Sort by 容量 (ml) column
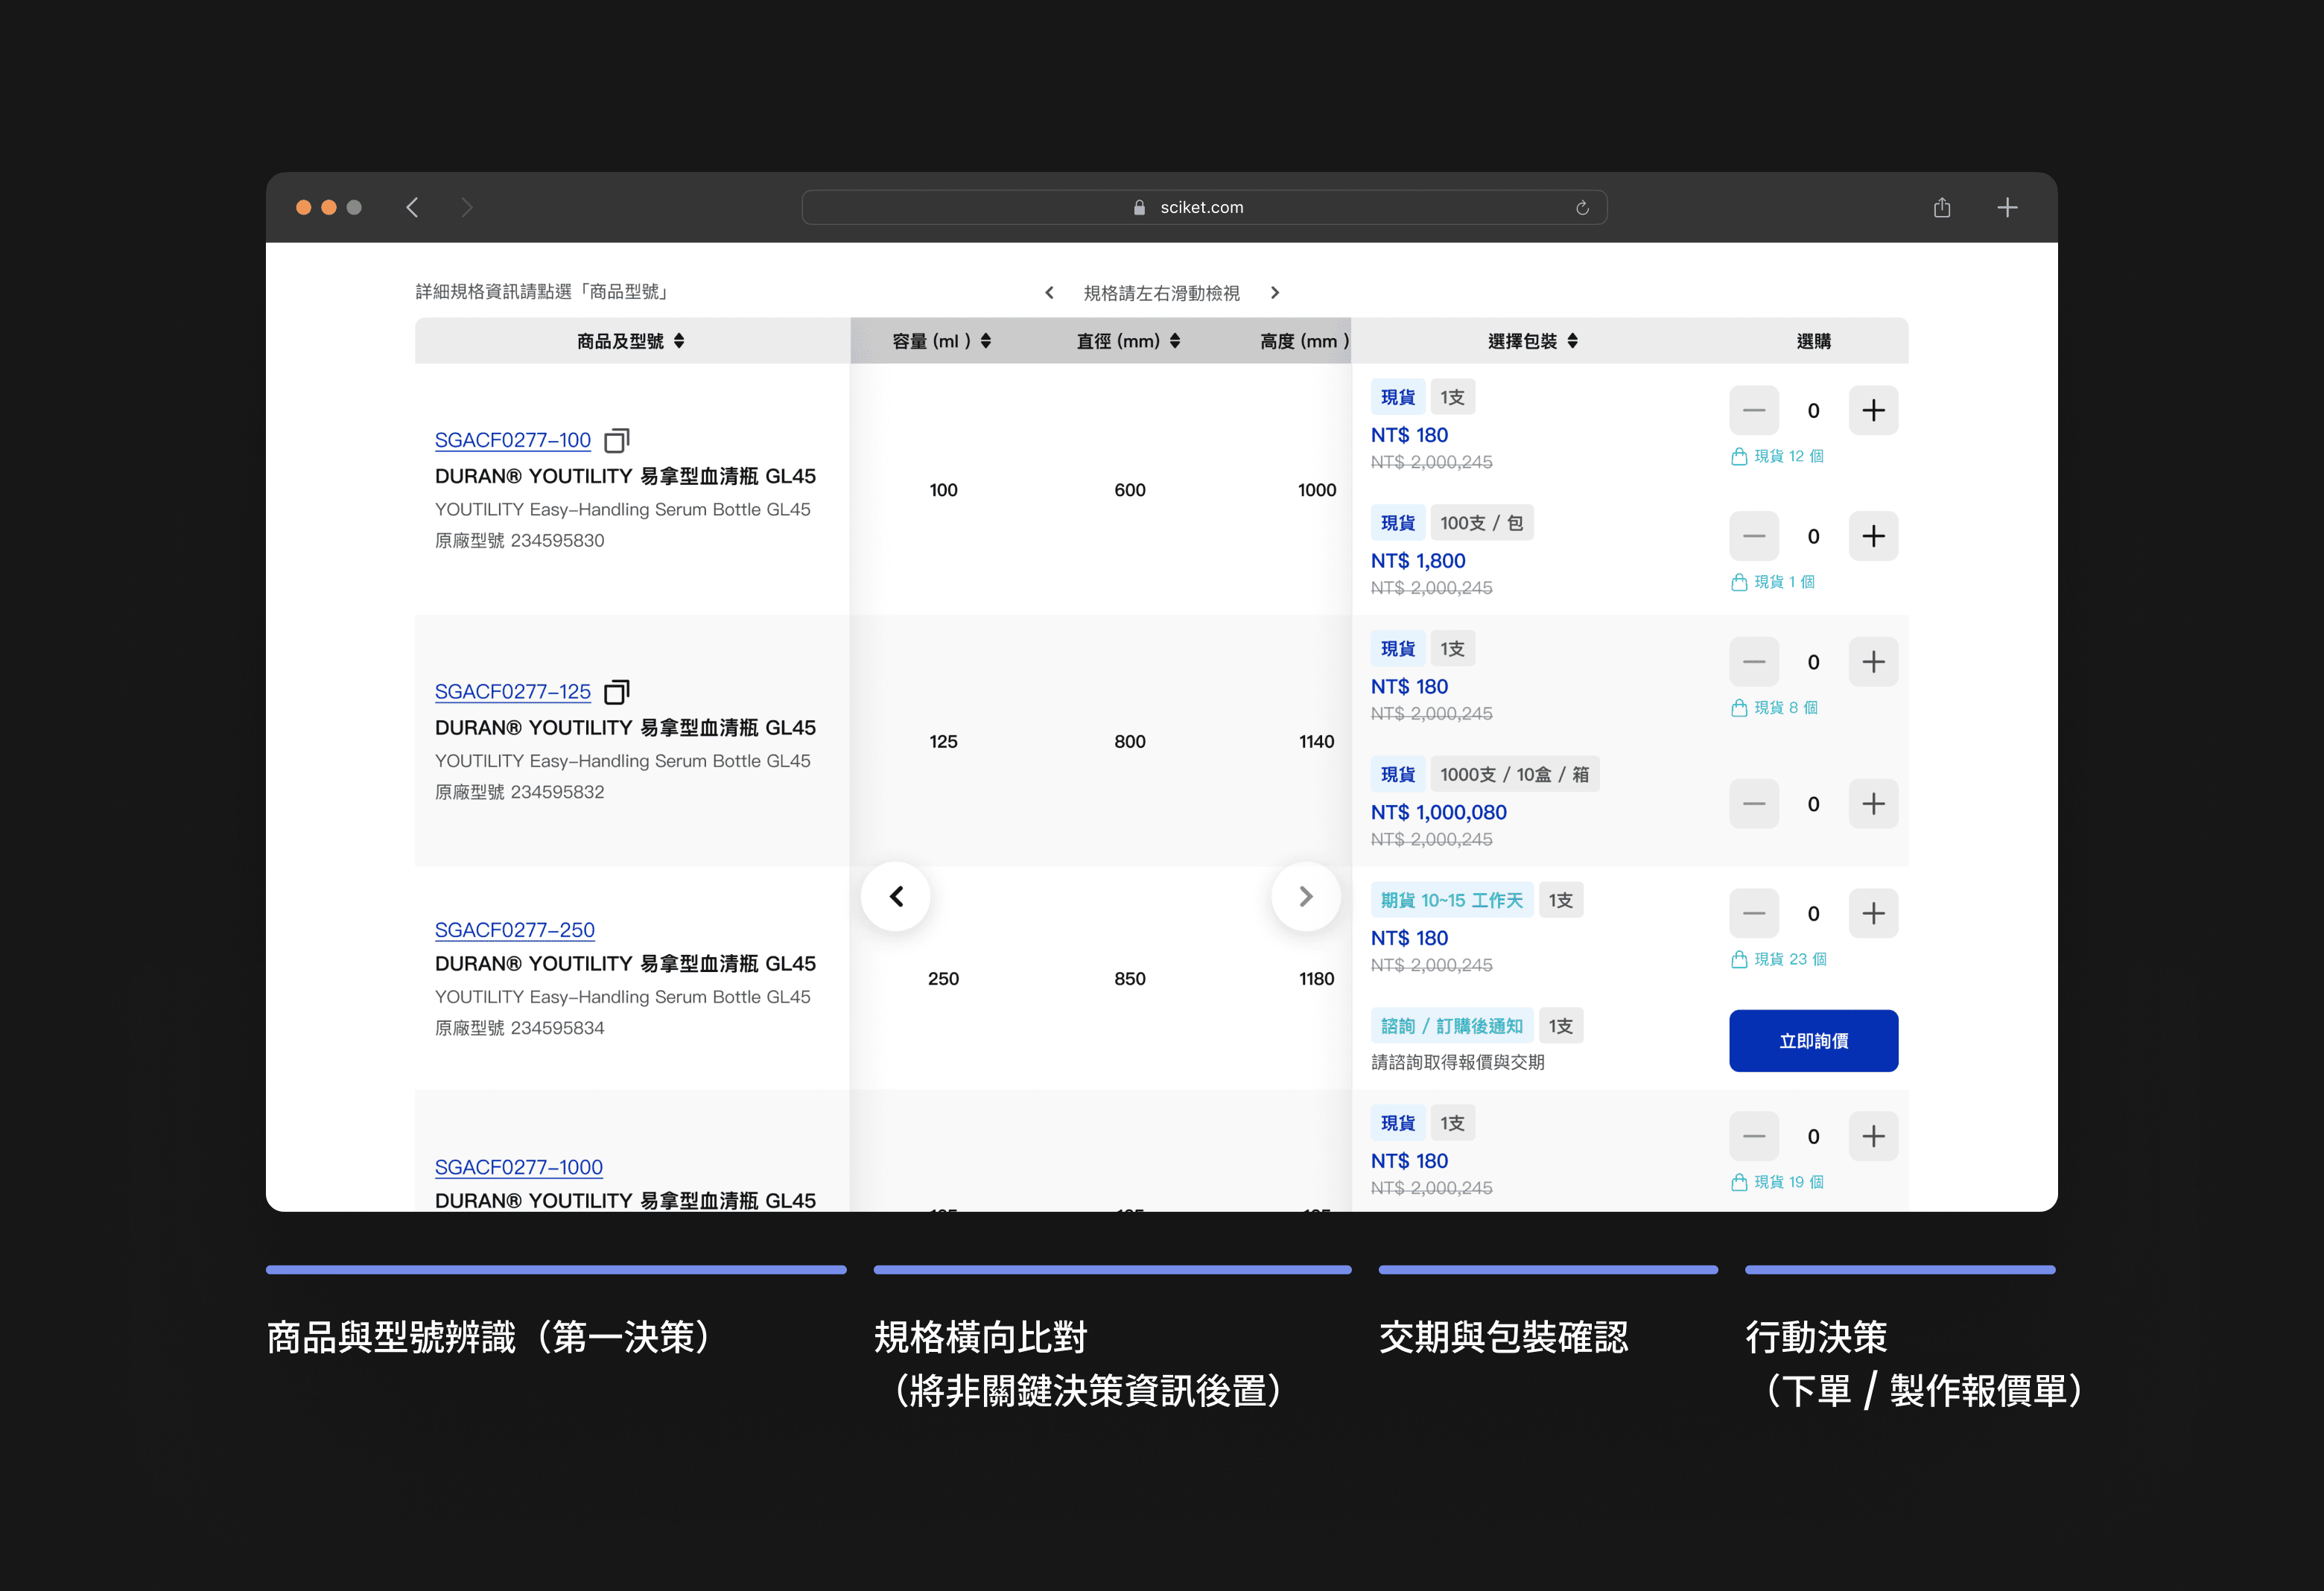The width and height of the screenshot is (2324, 1591). coord(985,341)
